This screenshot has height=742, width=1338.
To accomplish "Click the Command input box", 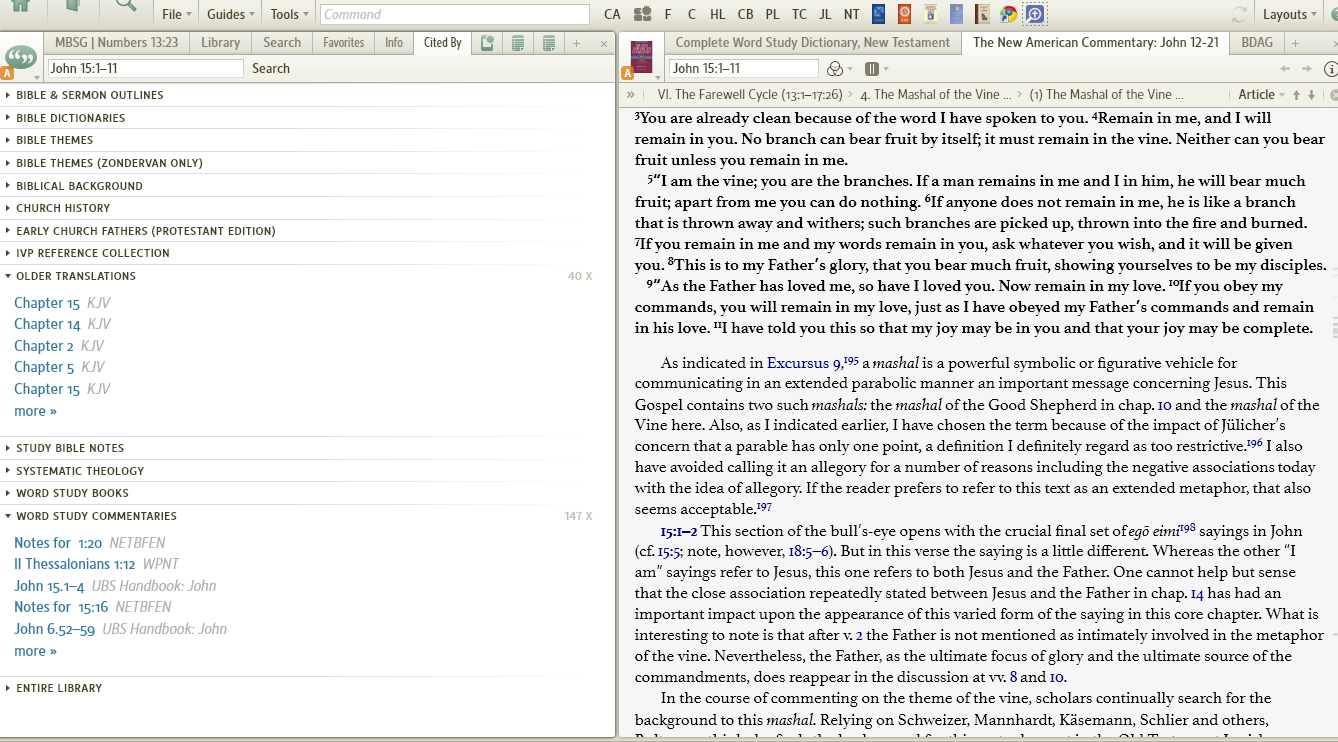I will [455, 14].
